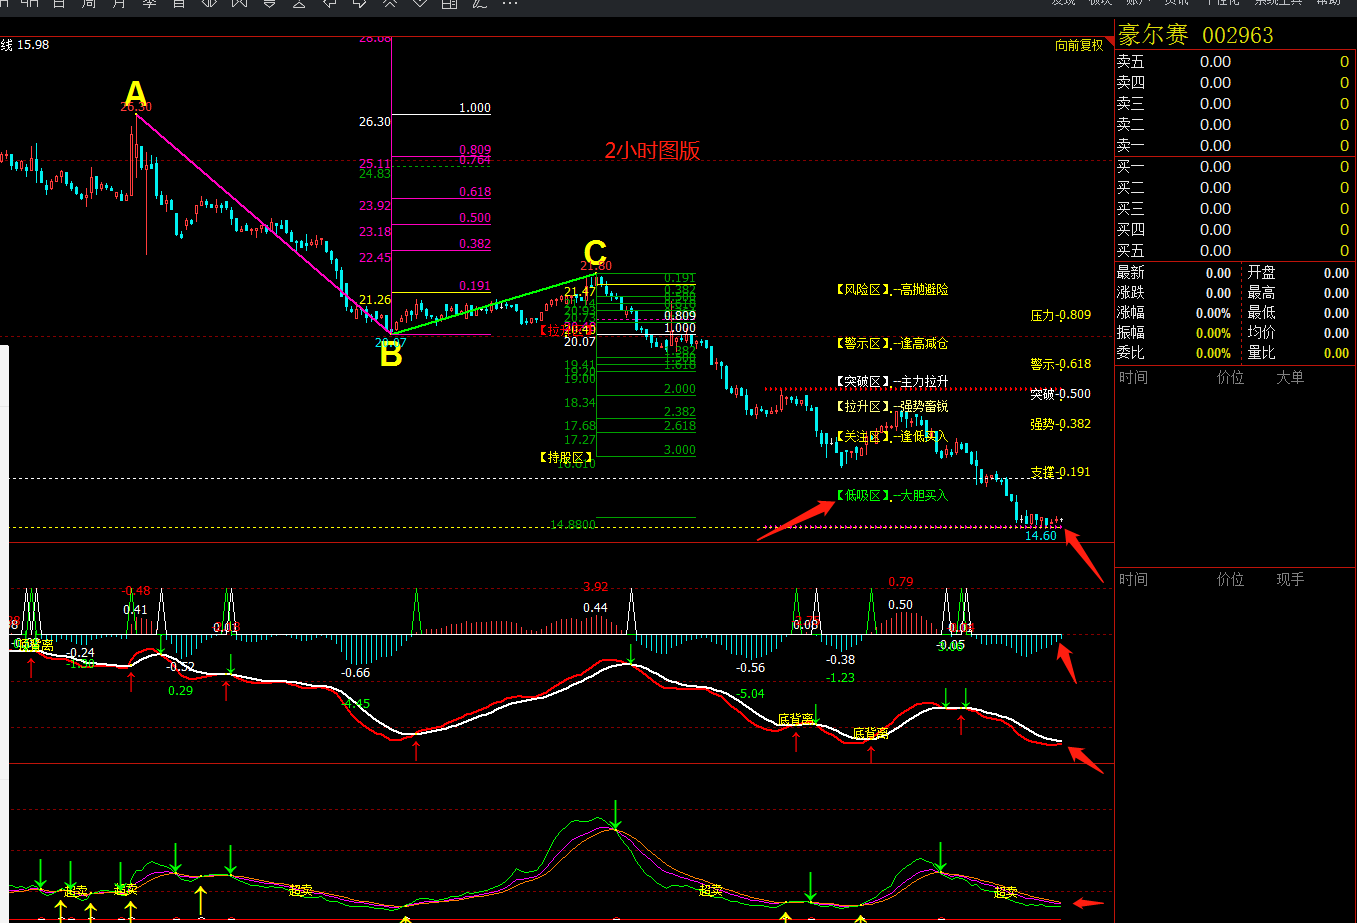The image size is (1357, 923).
Task: Select the 卖四 ask row
Action: [1235, 83]
